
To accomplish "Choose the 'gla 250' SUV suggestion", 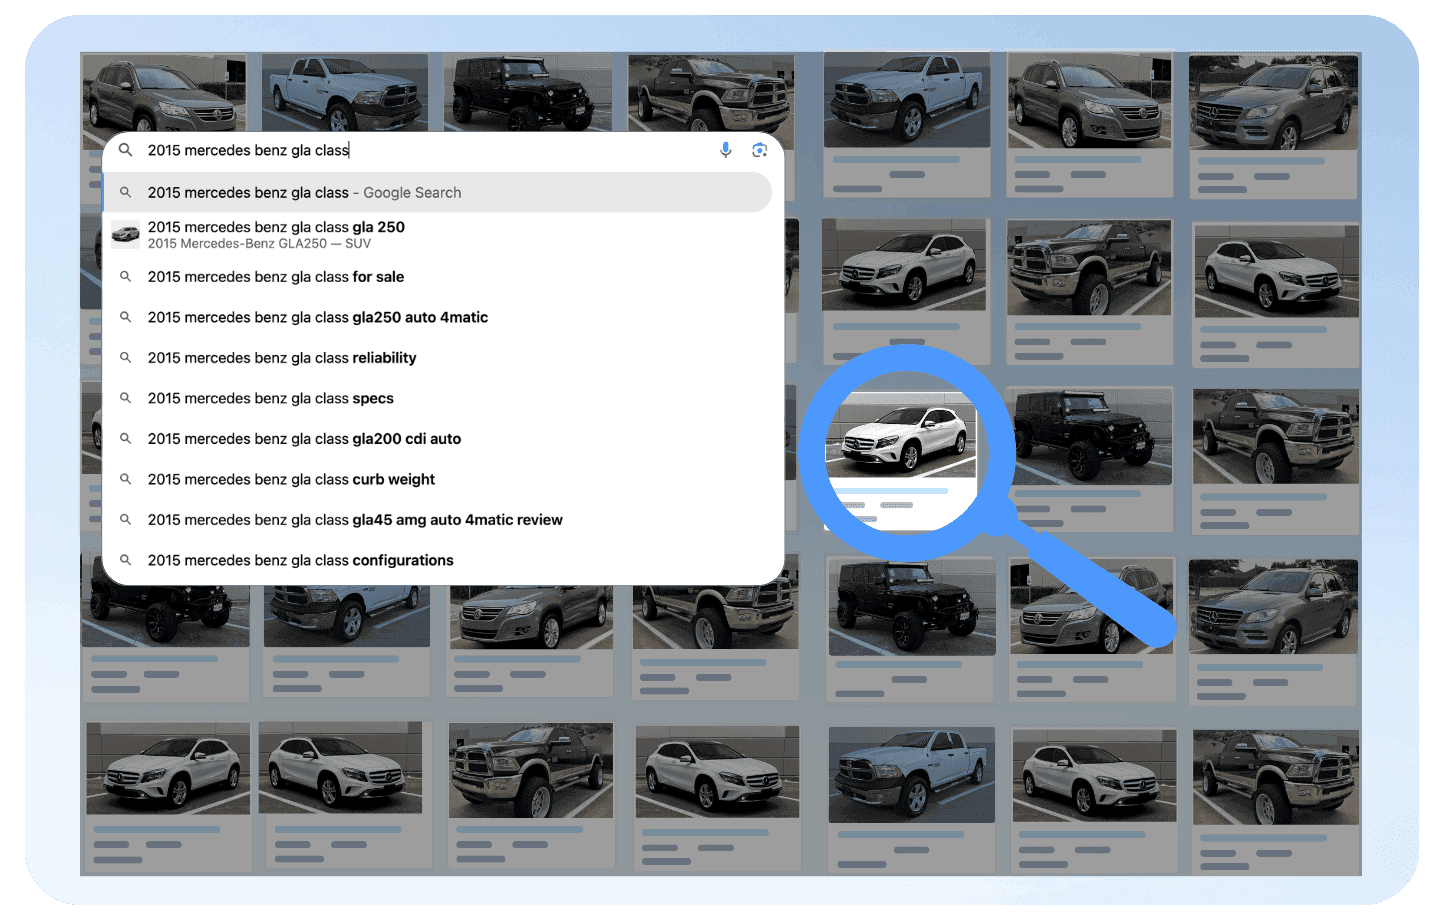I will [276, 234].
